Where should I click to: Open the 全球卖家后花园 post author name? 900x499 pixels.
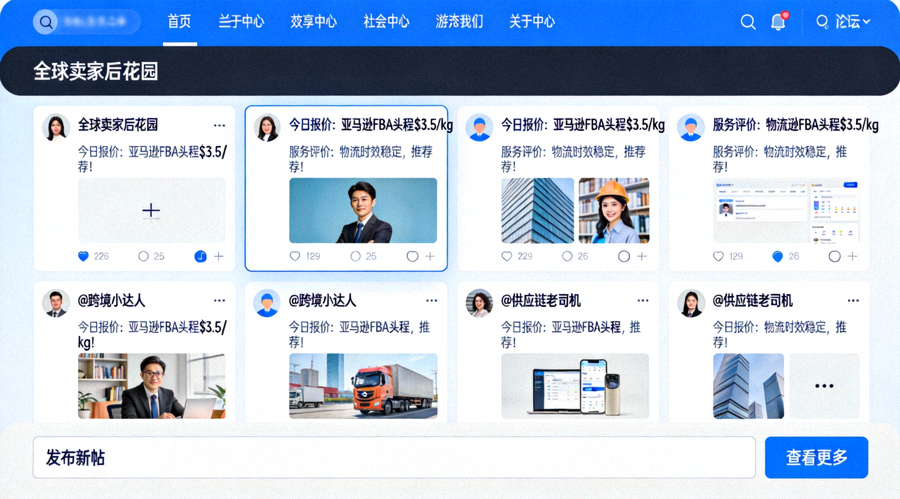[x=118, y=125]
